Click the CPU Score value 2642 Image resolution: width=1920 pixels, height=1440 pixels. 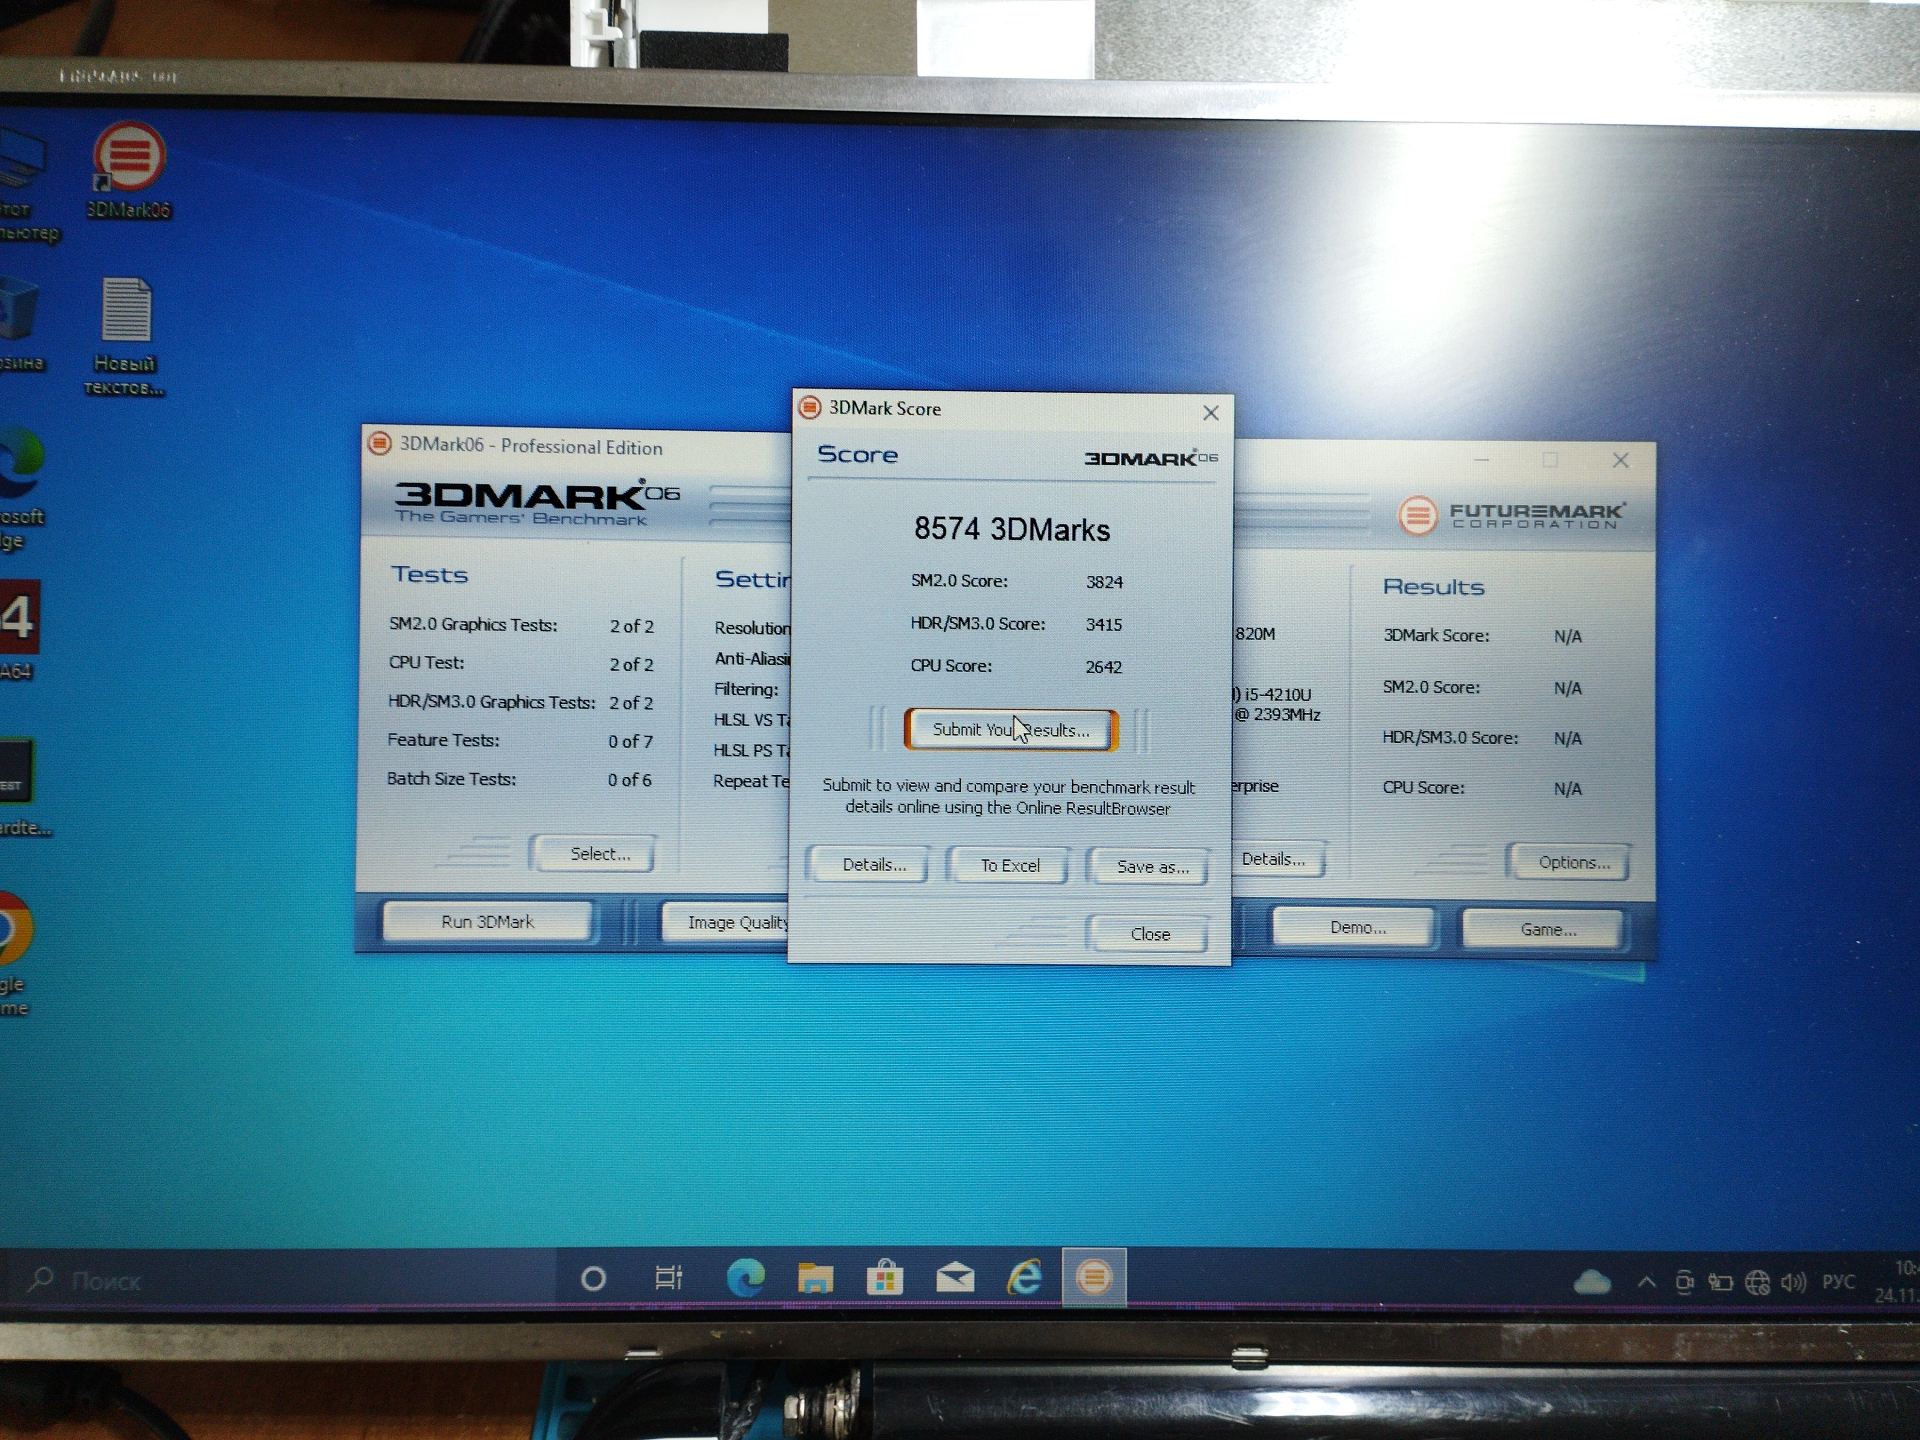[1104, 667]
